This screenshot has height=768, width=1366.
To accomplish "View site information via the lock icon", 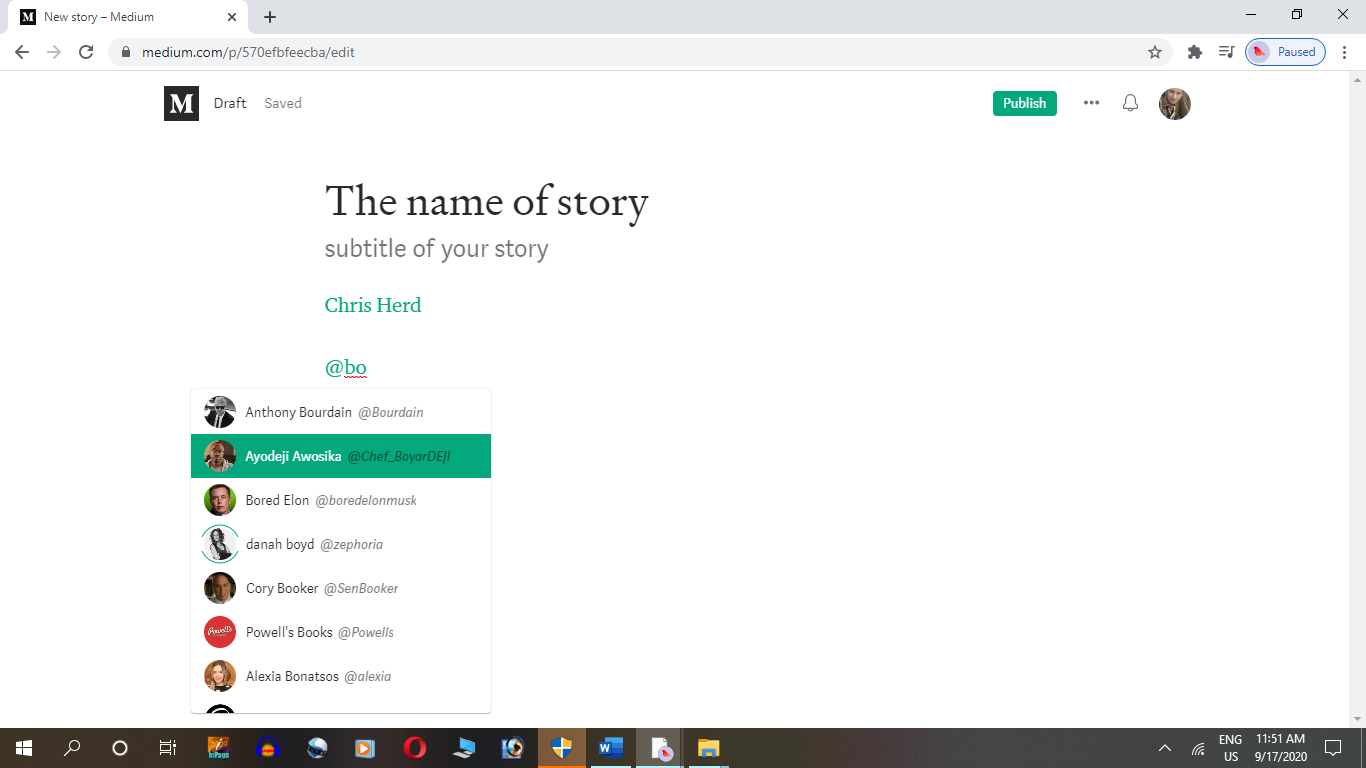I will (126, 52).
